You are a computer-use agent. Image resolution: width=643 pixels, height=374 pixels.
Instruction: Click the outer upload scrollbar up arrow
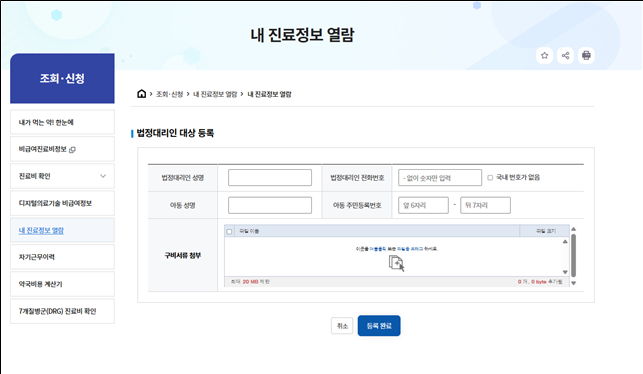pos(574,229)
